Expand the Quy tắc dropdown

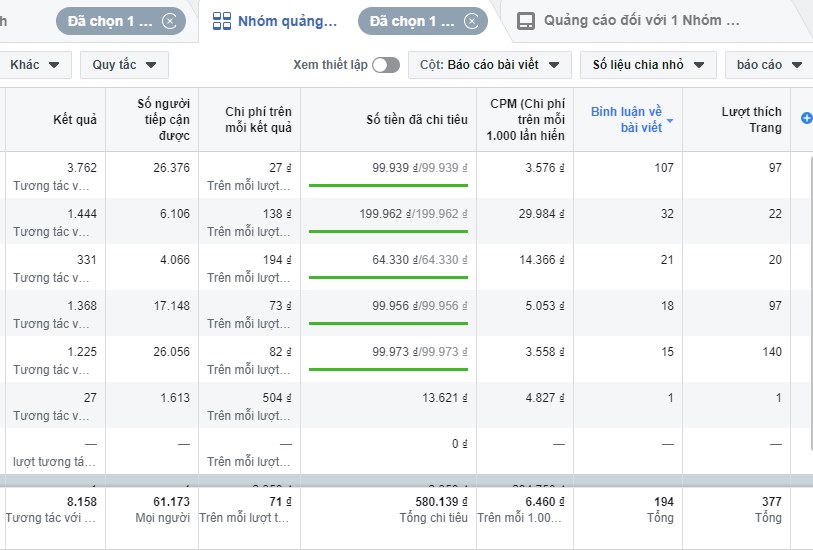tap(124, 65)
